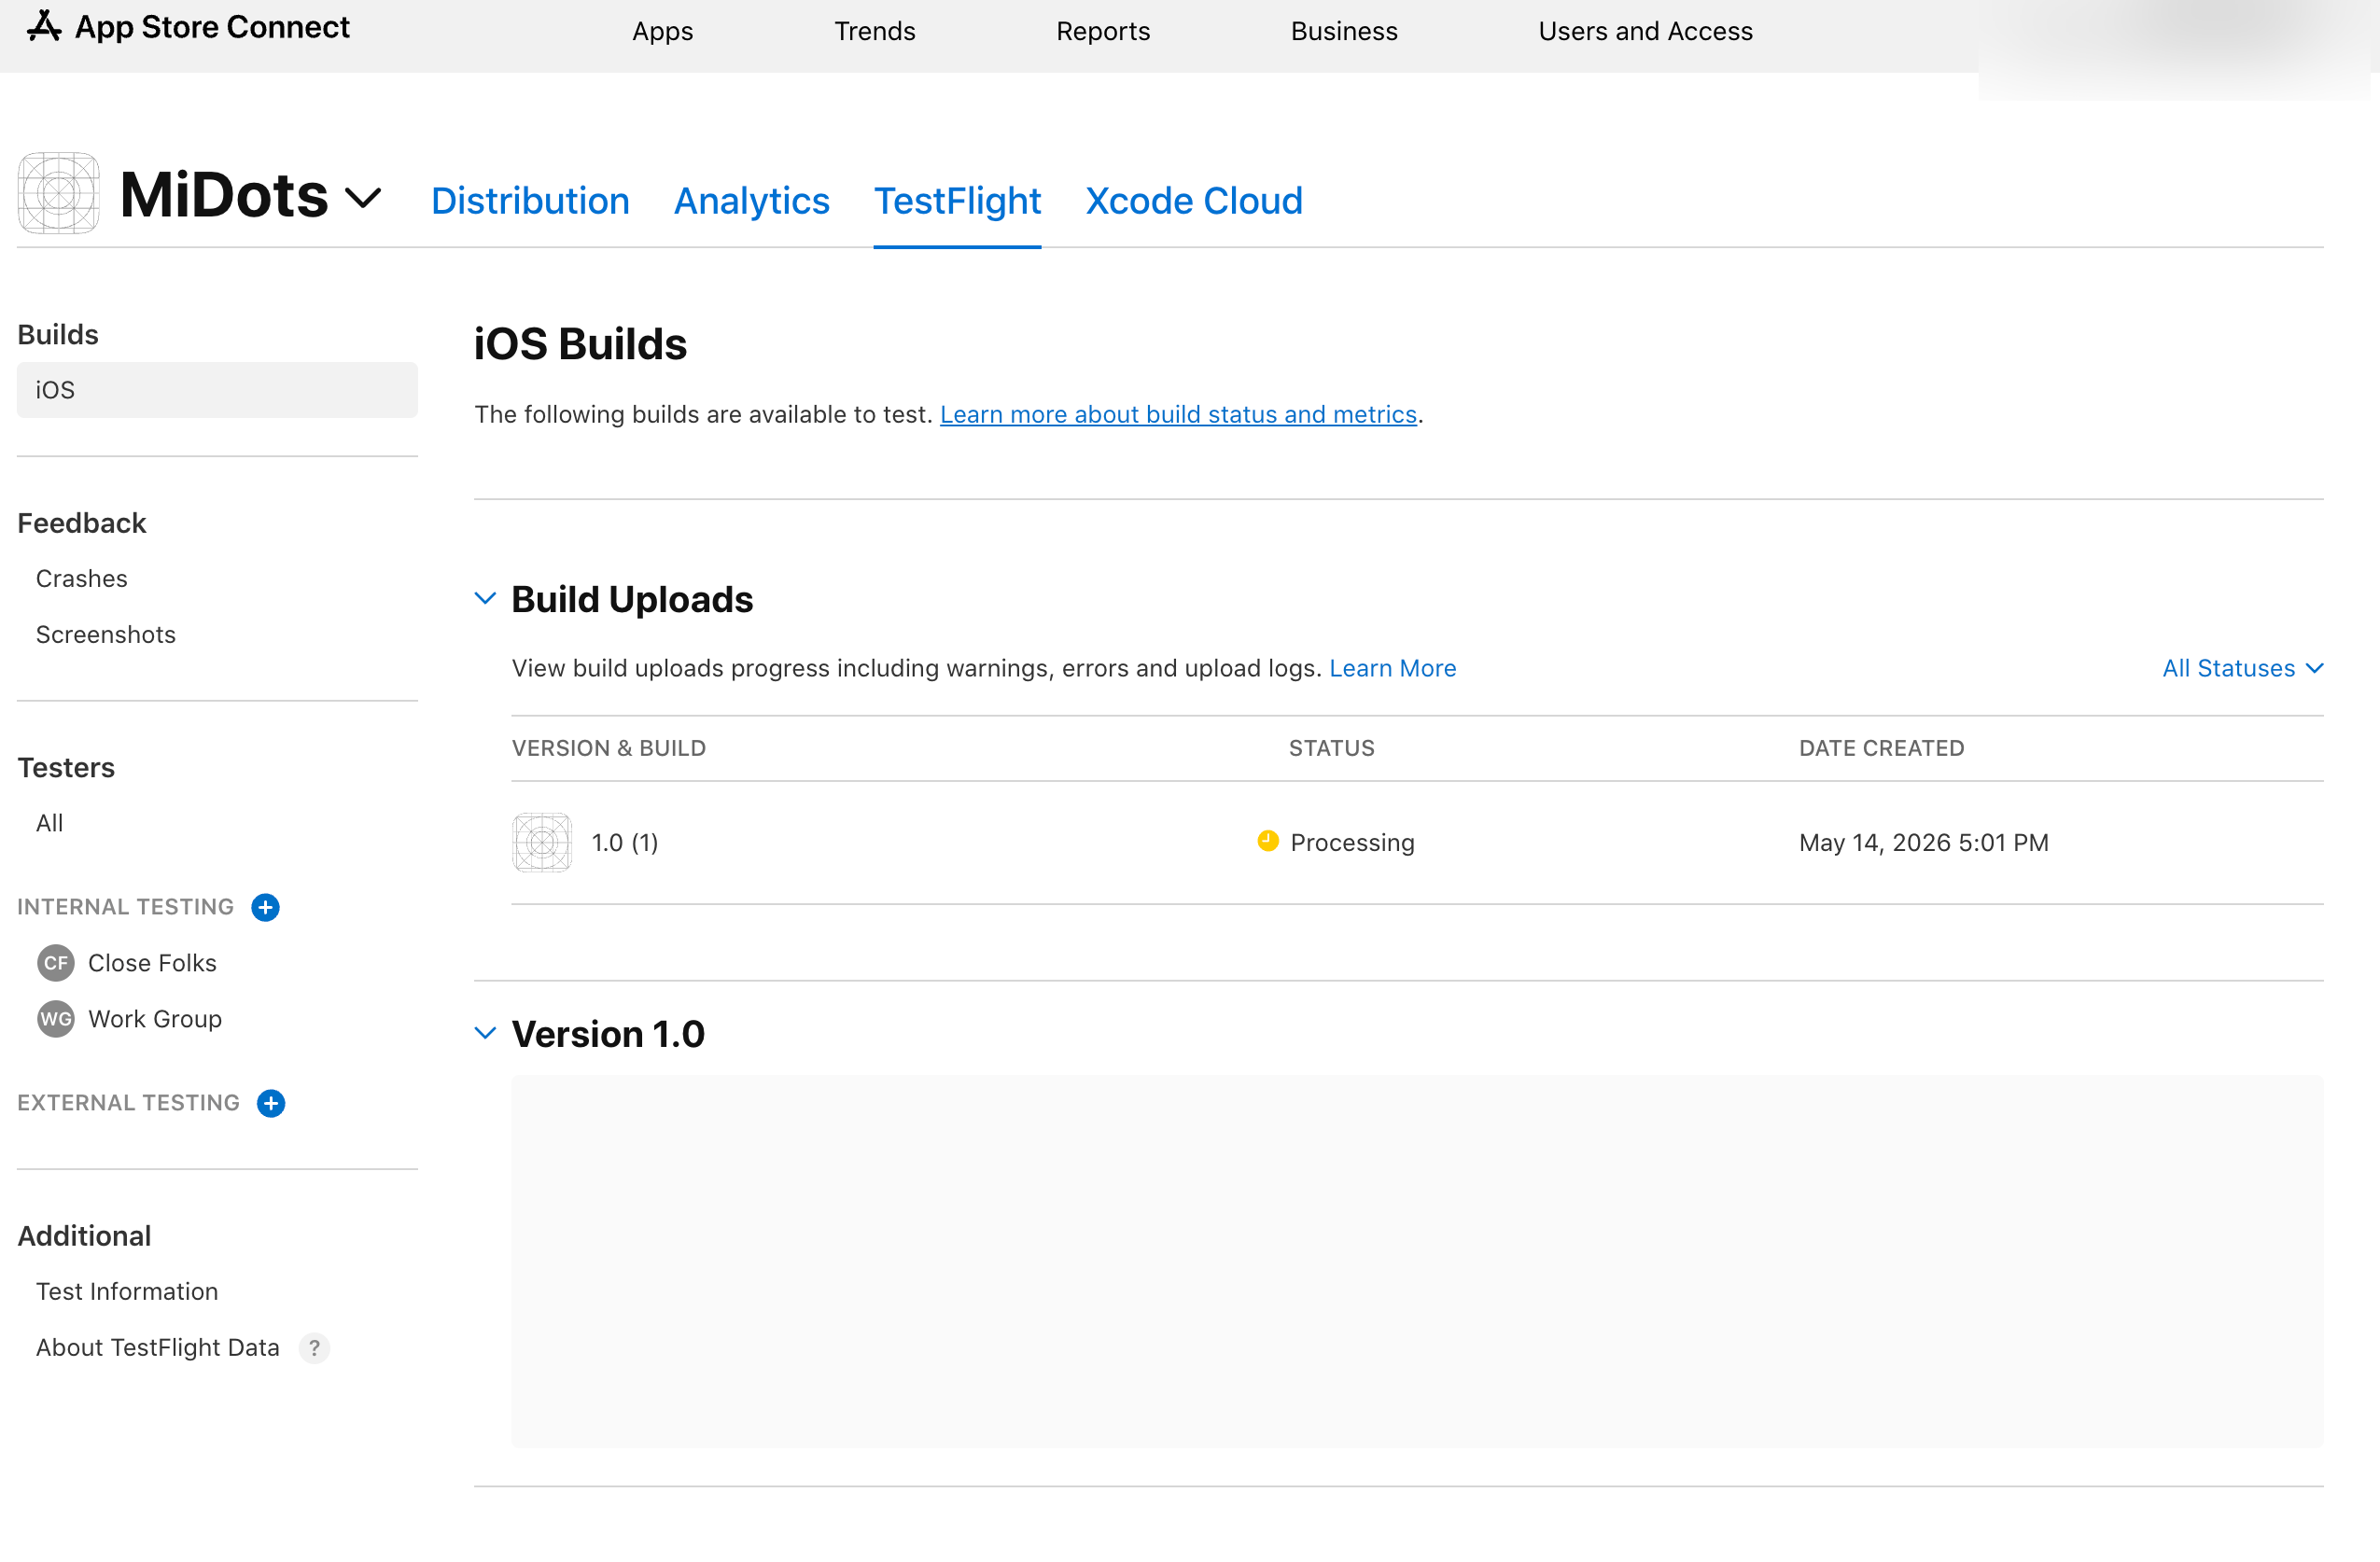The height and width of the screenshot is (1562, 2380).
Task: Collapse the Build Uploads section
Action: coord(485,599)
